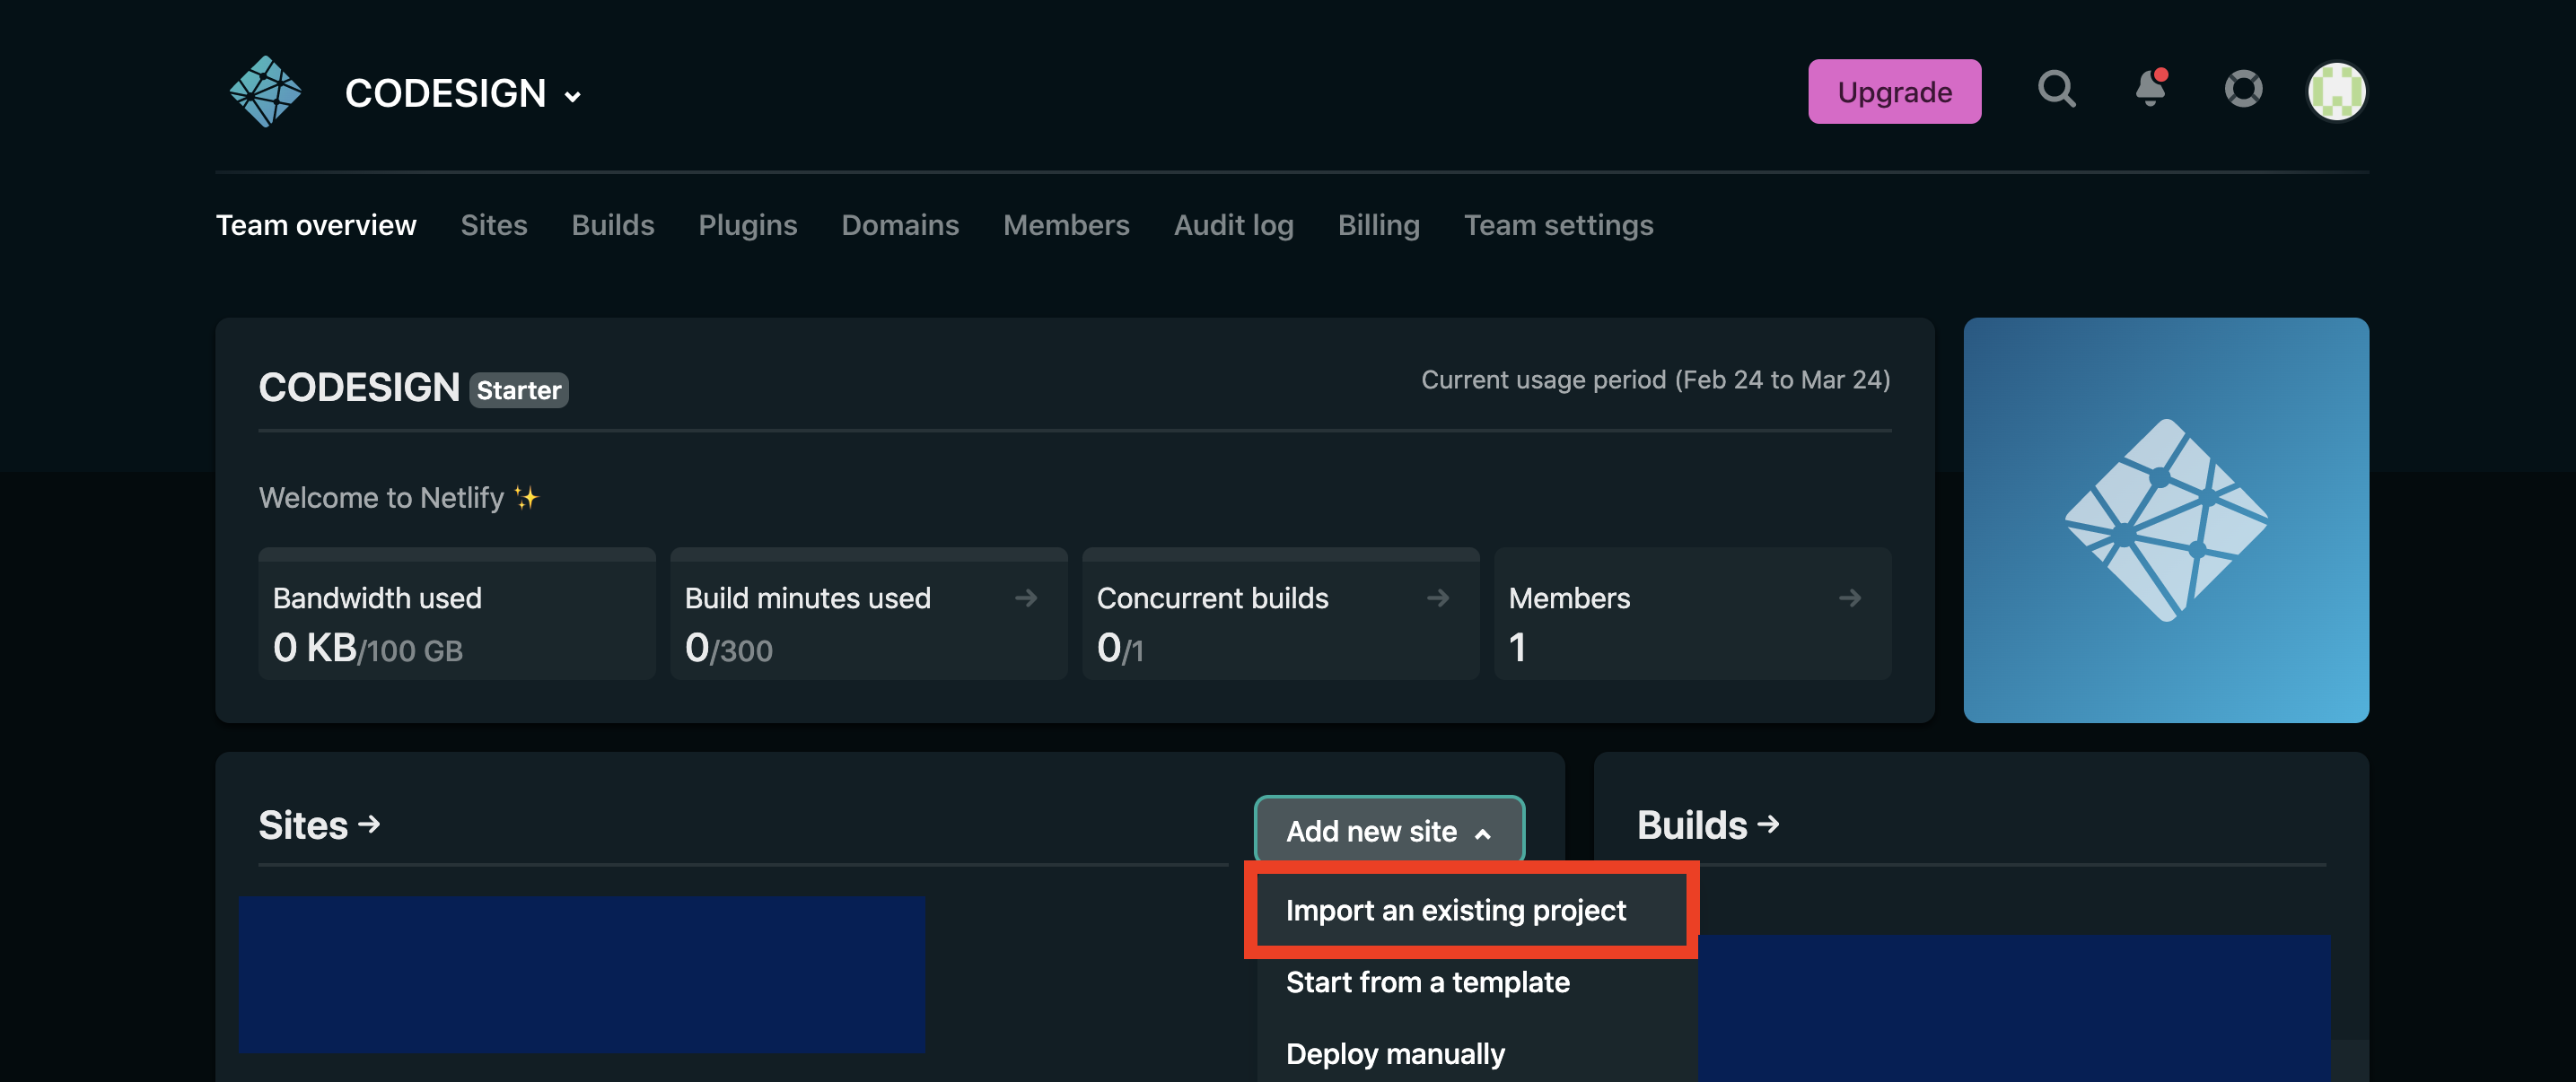
Task: Click arrow on Members card
Action: pyautogui.click(x=1849, y=598)
